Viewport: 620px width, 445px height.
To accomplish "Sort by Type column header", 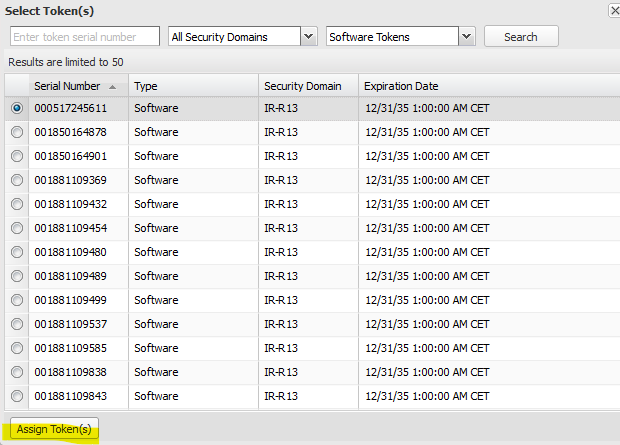I will [146, 86].
